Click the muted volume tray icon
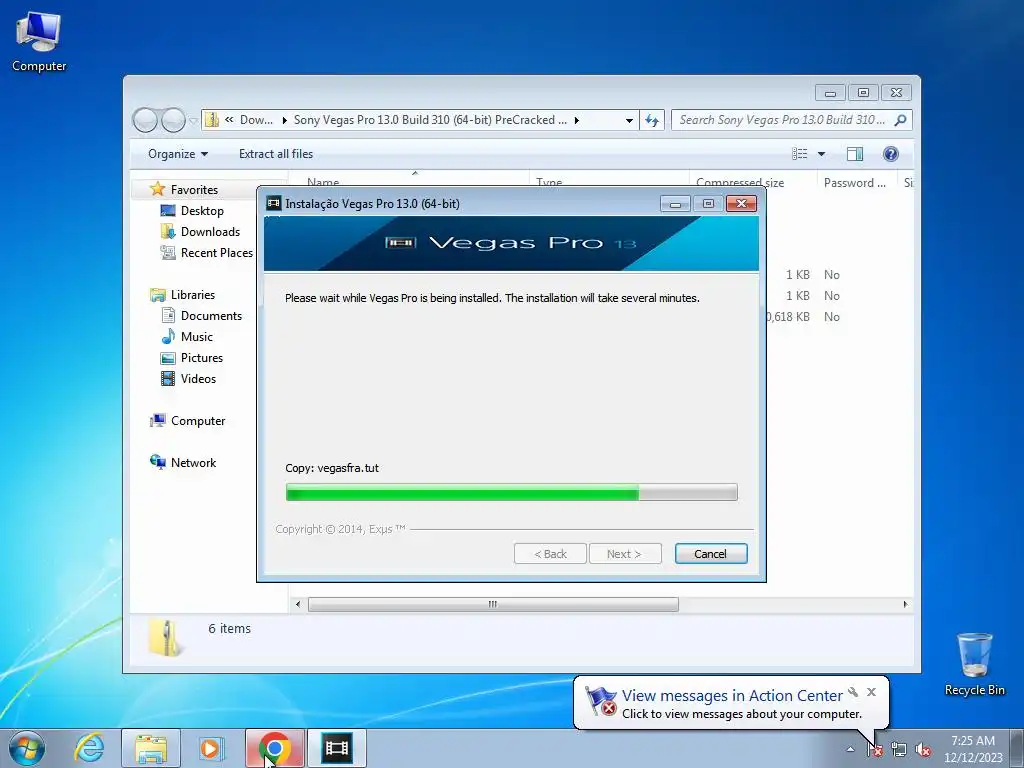This screenshot has width=1024, height=768. click(x=923, y=749)
